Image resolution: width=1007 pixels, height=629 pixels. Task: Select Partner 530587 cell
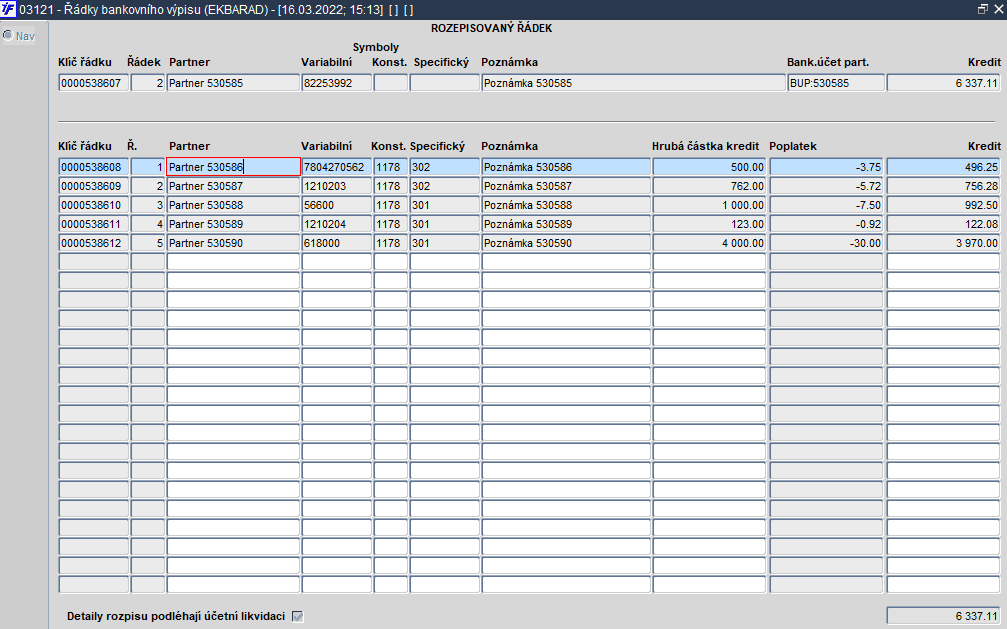pyautogui.click(x=233, y=186)
